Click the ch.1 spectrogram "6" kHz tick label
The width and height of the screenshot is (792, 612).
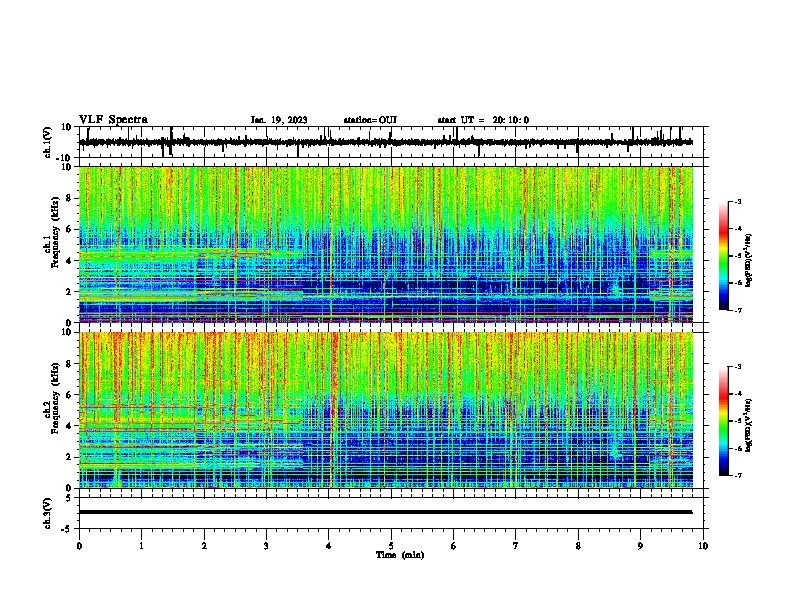pos(69,229)
